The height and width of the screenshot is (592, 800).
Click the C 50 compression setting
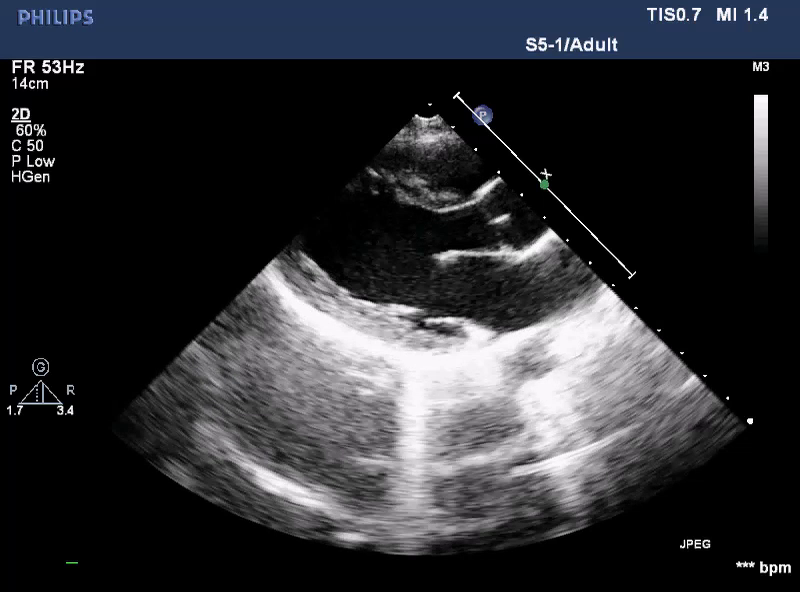click(x=27, y=145)
